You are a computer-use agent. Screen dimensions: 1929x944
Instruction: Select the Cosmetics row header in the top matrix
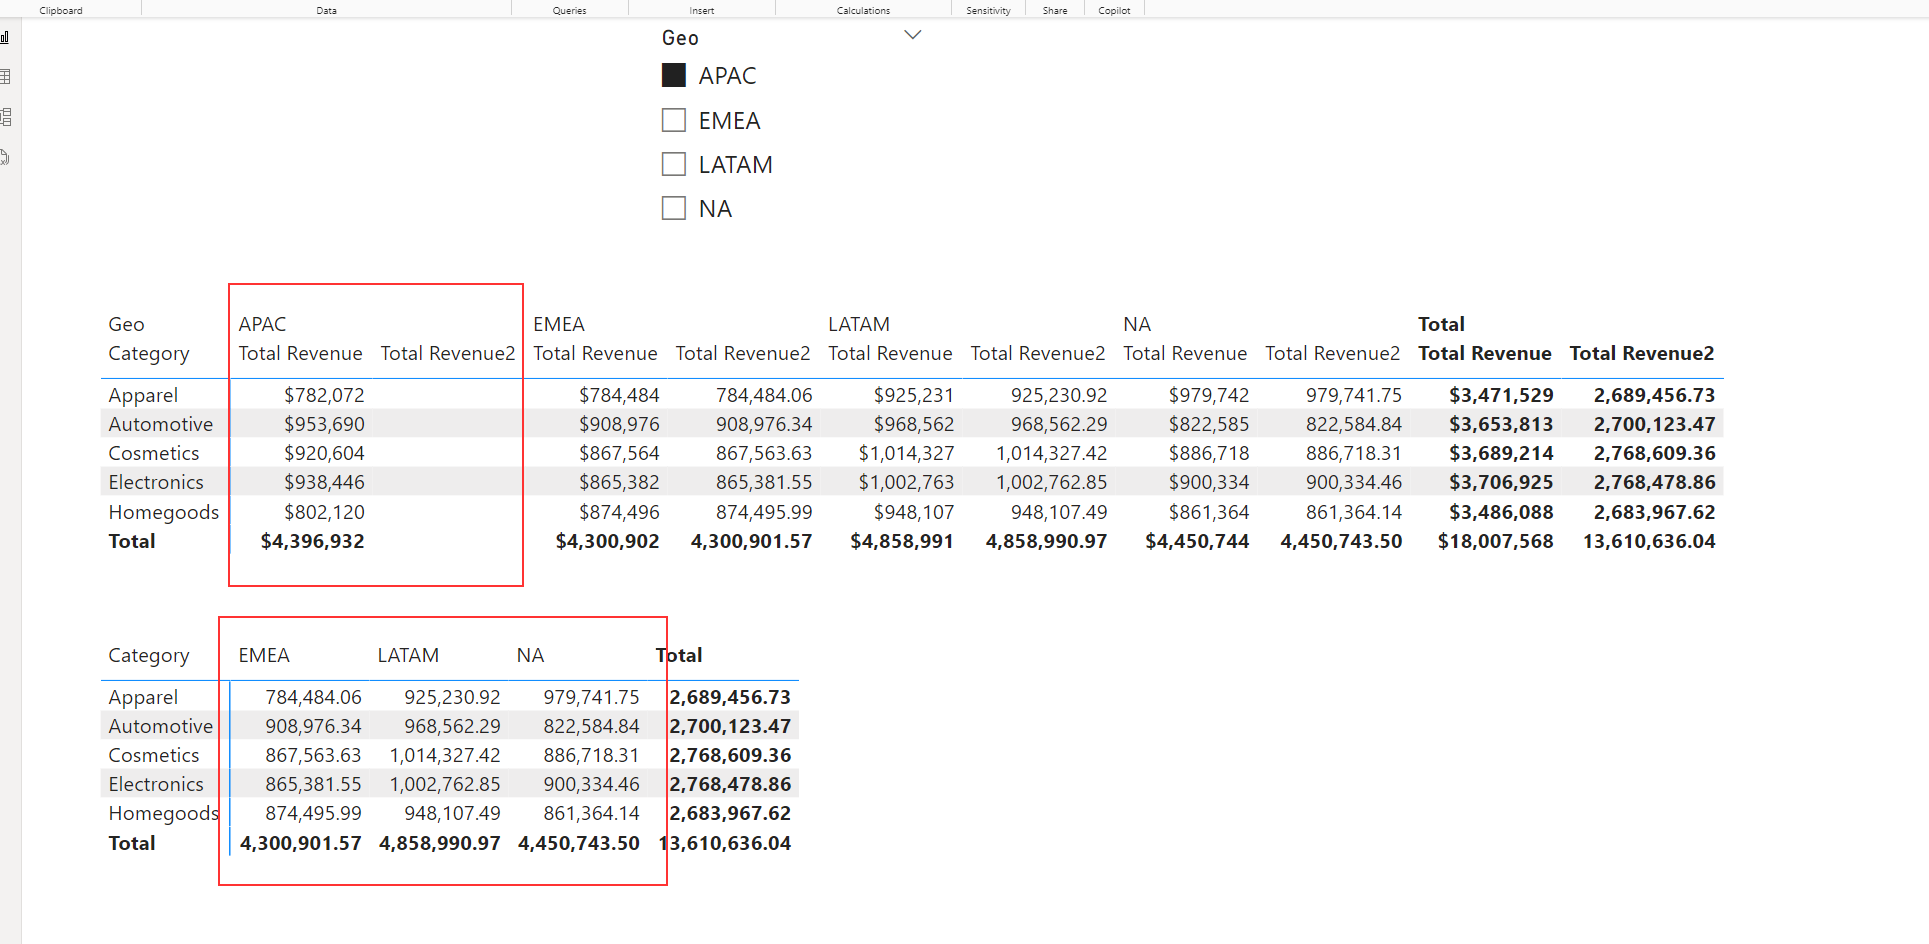154,453
